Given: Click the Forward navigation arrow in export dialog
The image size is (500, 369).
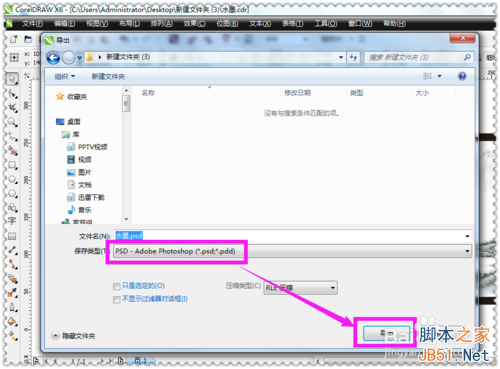Looking at the screenshot, I should coord(69,58).
